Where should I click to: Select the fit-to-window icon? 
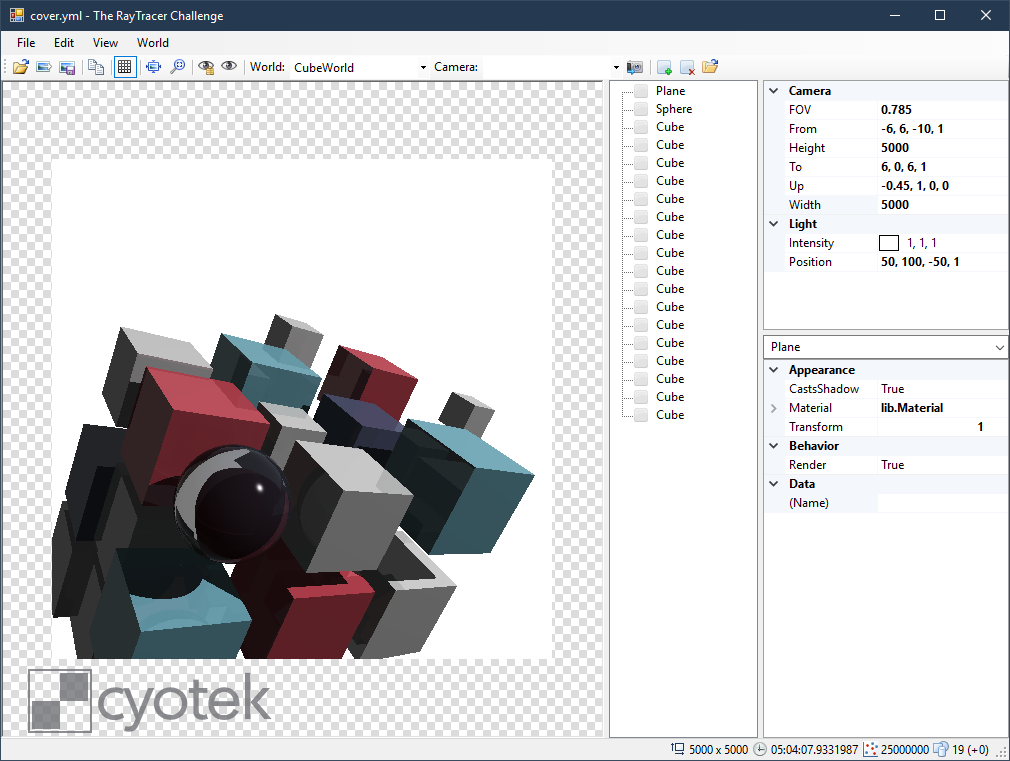[153, 67]
